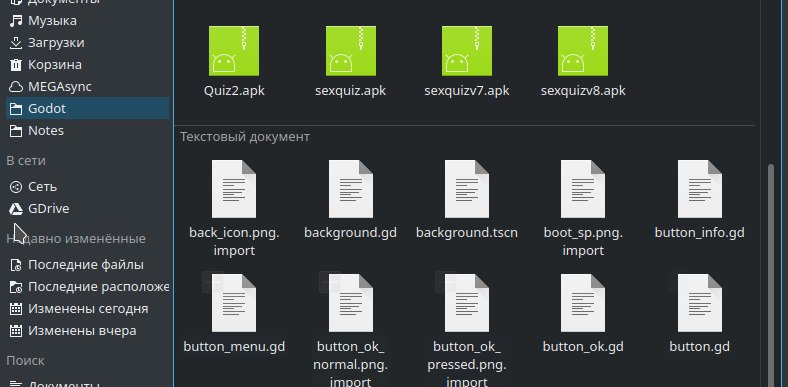Open the Notes place

[87, 131]
